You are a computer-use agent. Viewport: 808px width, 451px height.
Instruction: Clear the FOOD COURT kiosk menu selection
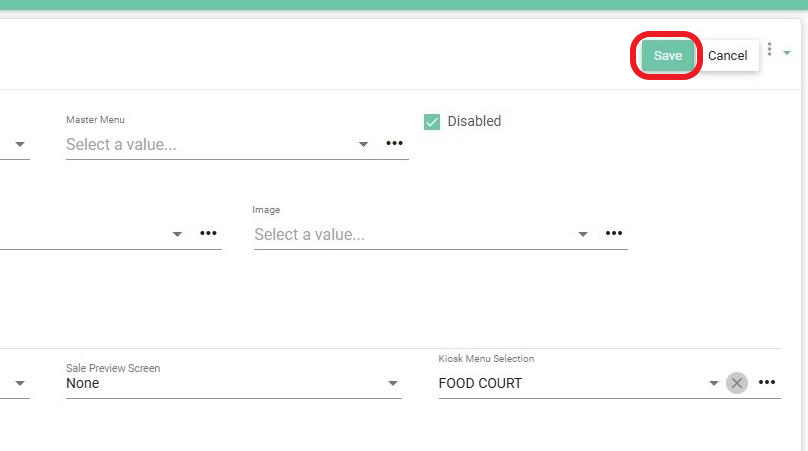[x=737, y=383]
